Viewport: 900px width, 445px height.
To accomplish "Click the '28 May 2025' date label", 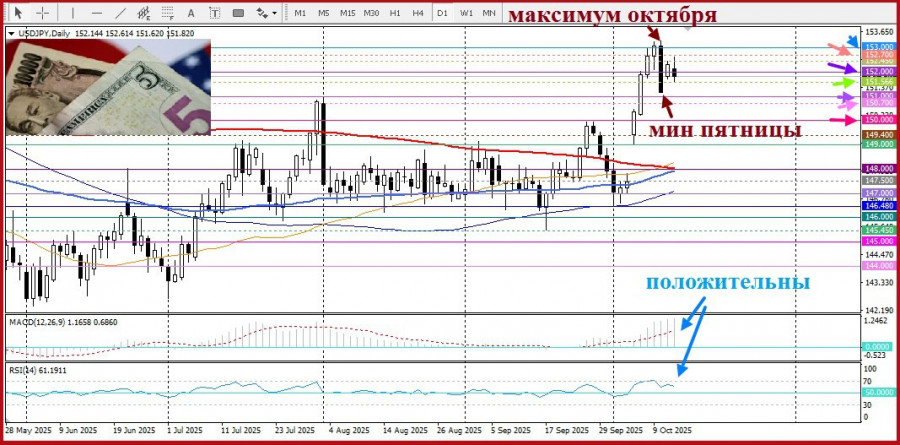I will pos(26,430).
